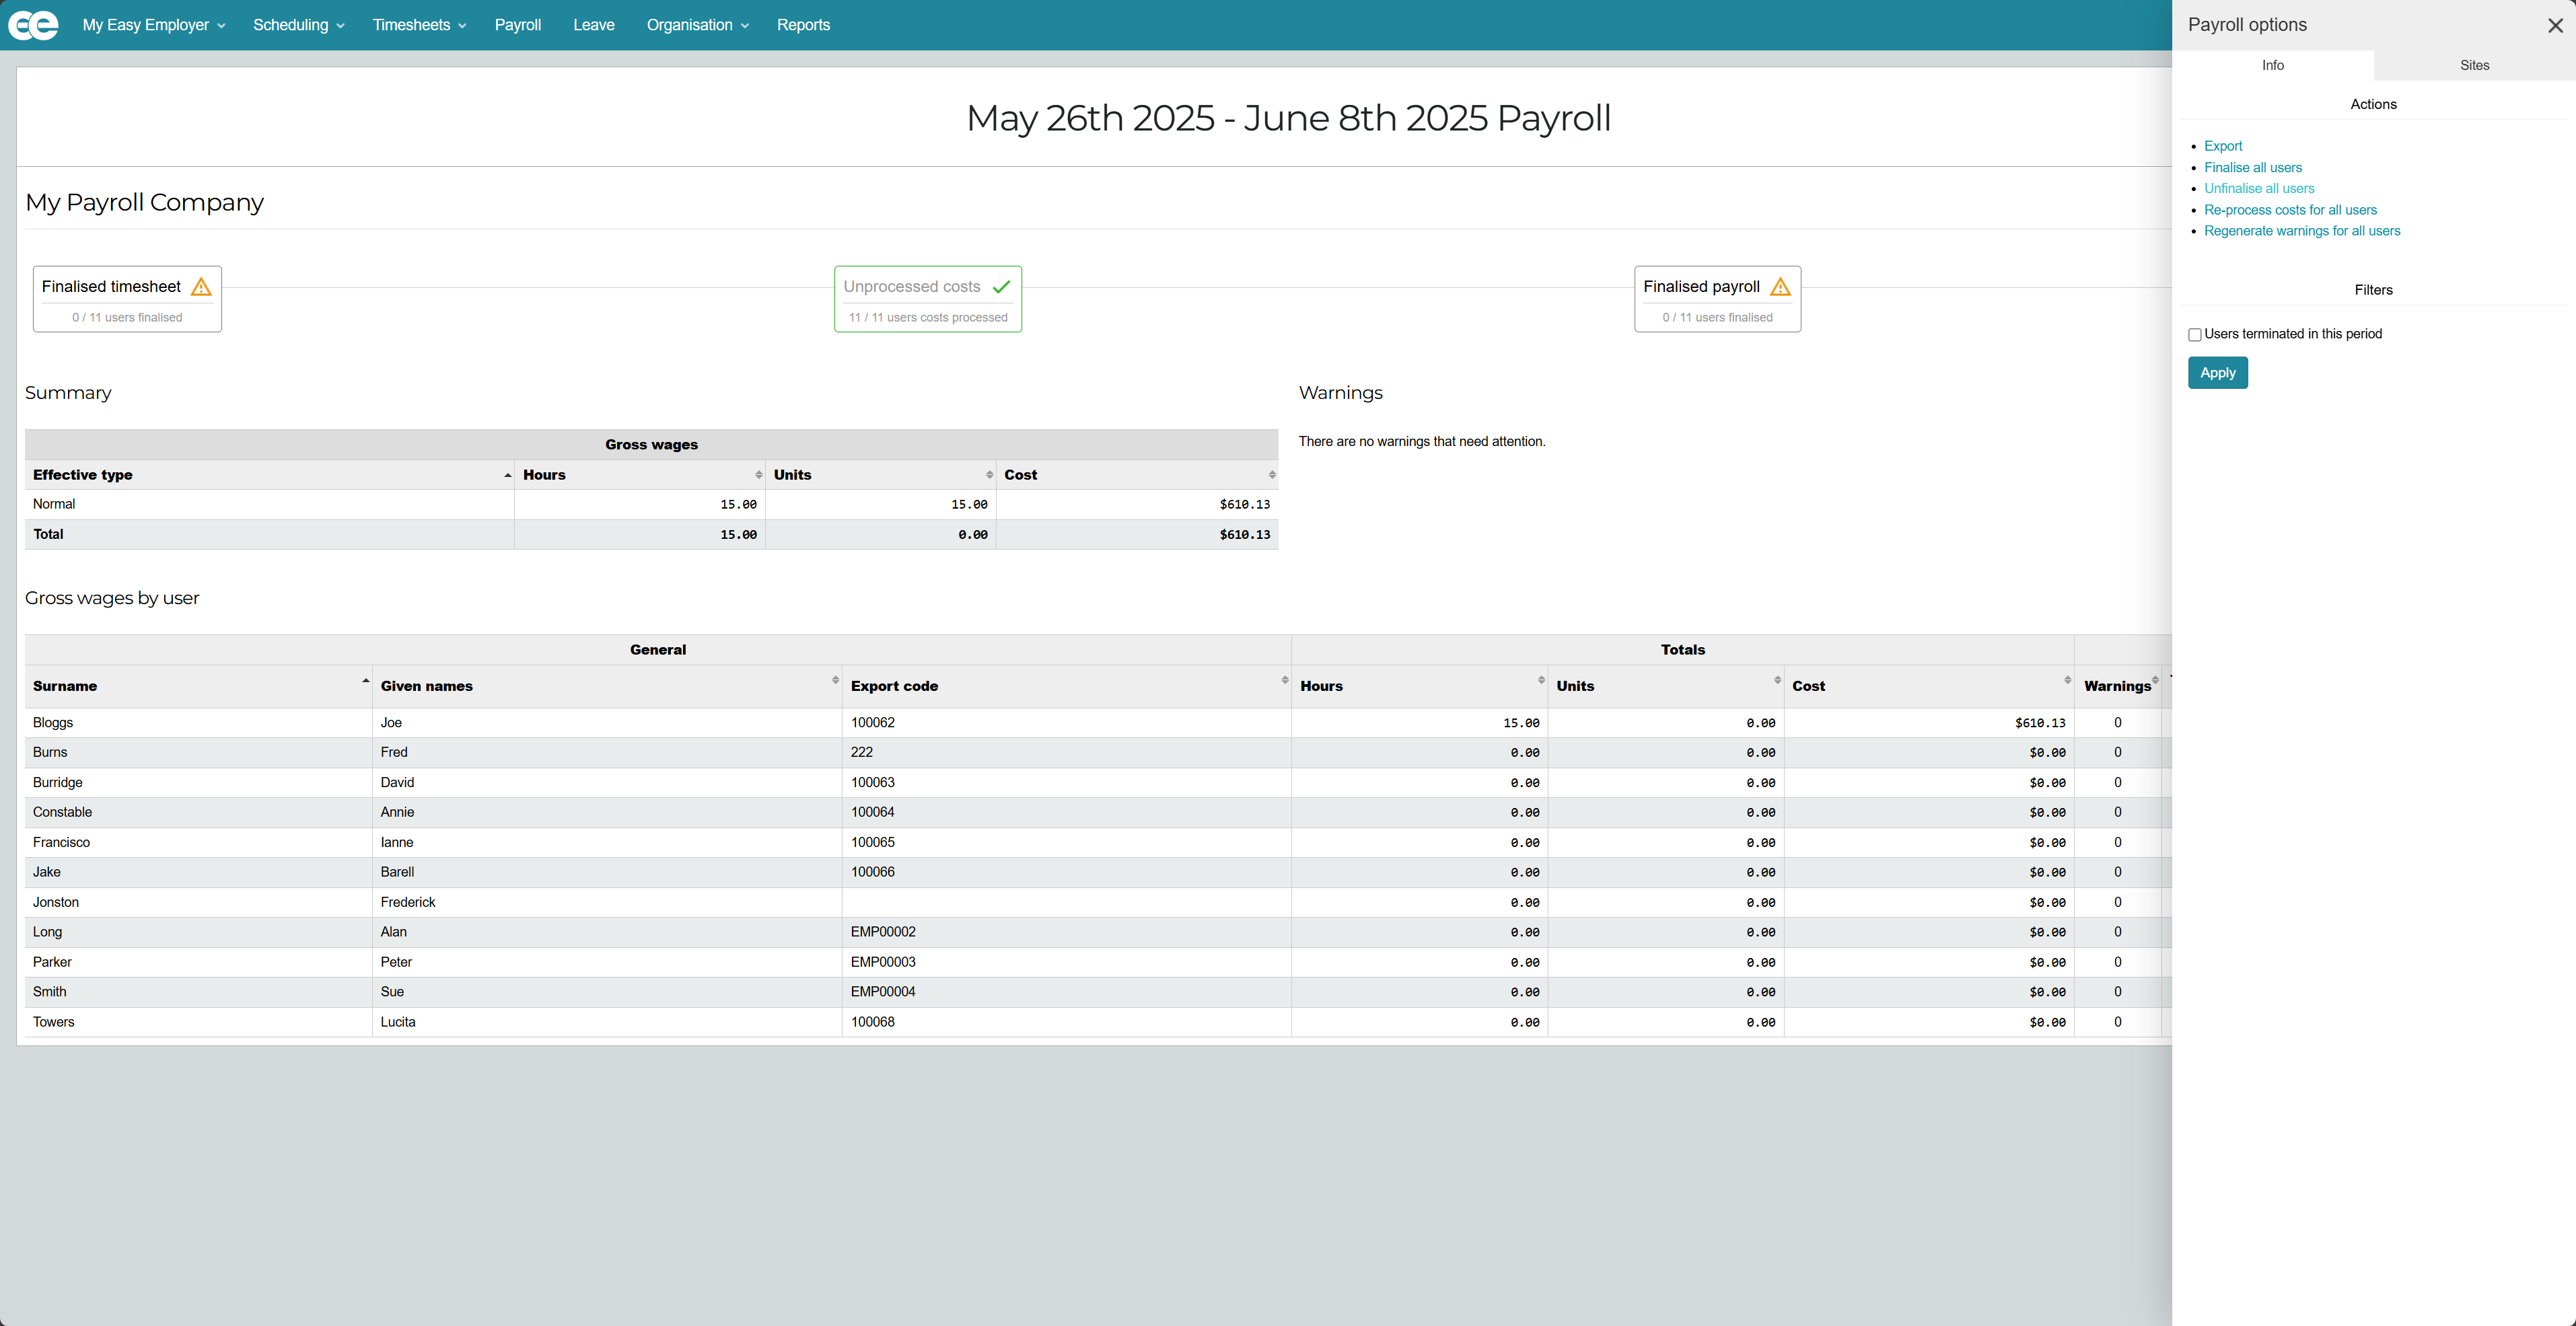Sort user table by Totals Hours
This screenshot has width=2576, height=1326.
coord(1541,681)
